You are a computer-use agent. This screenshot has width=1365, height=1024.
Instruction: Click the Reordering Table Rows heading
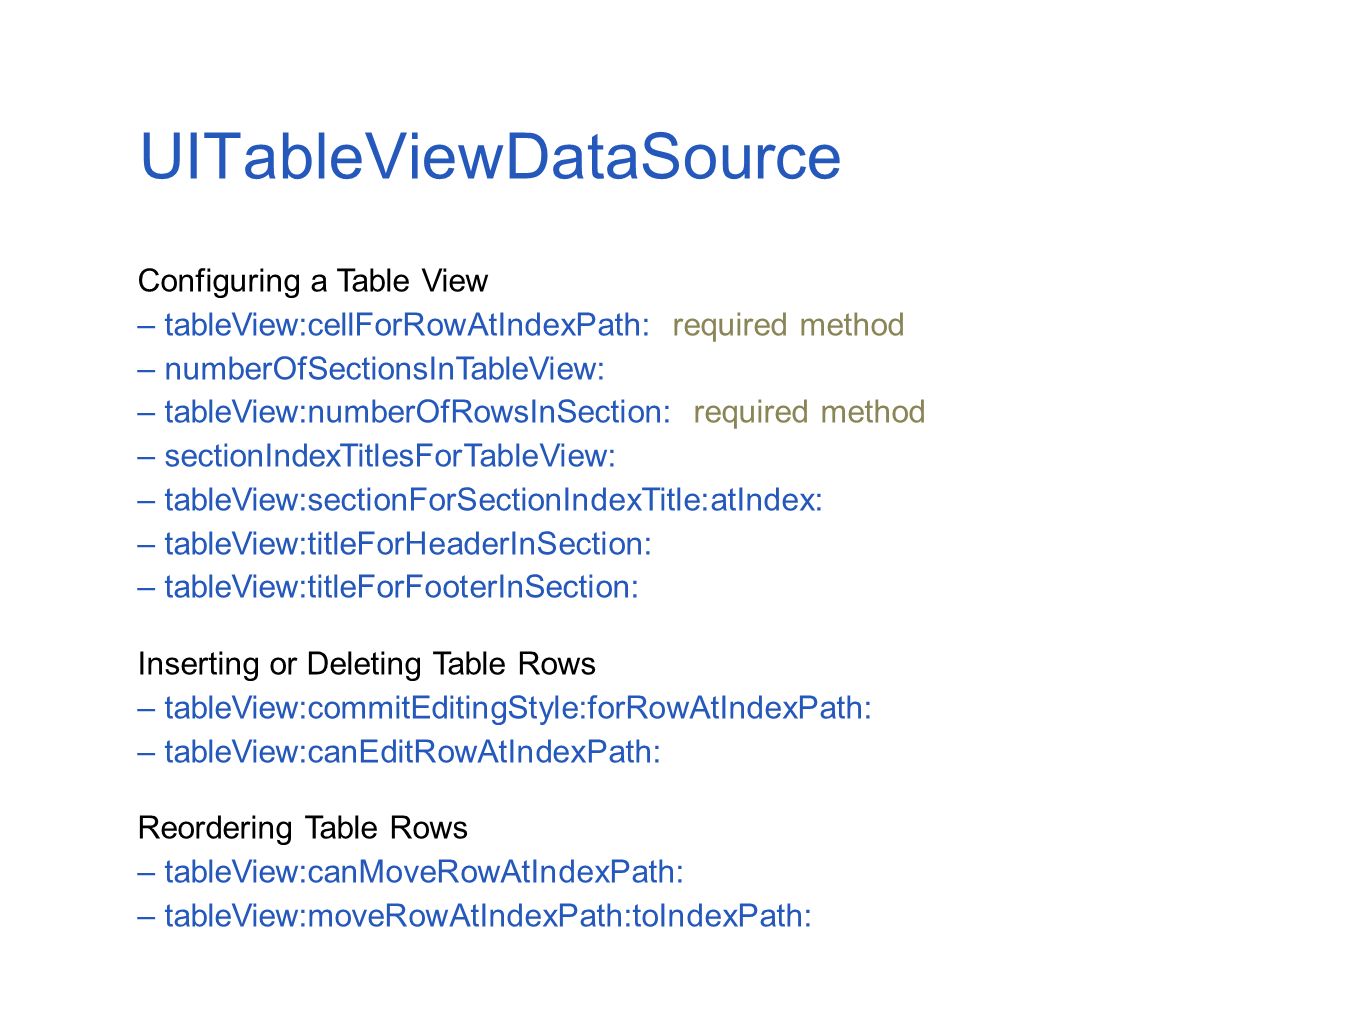303,828
